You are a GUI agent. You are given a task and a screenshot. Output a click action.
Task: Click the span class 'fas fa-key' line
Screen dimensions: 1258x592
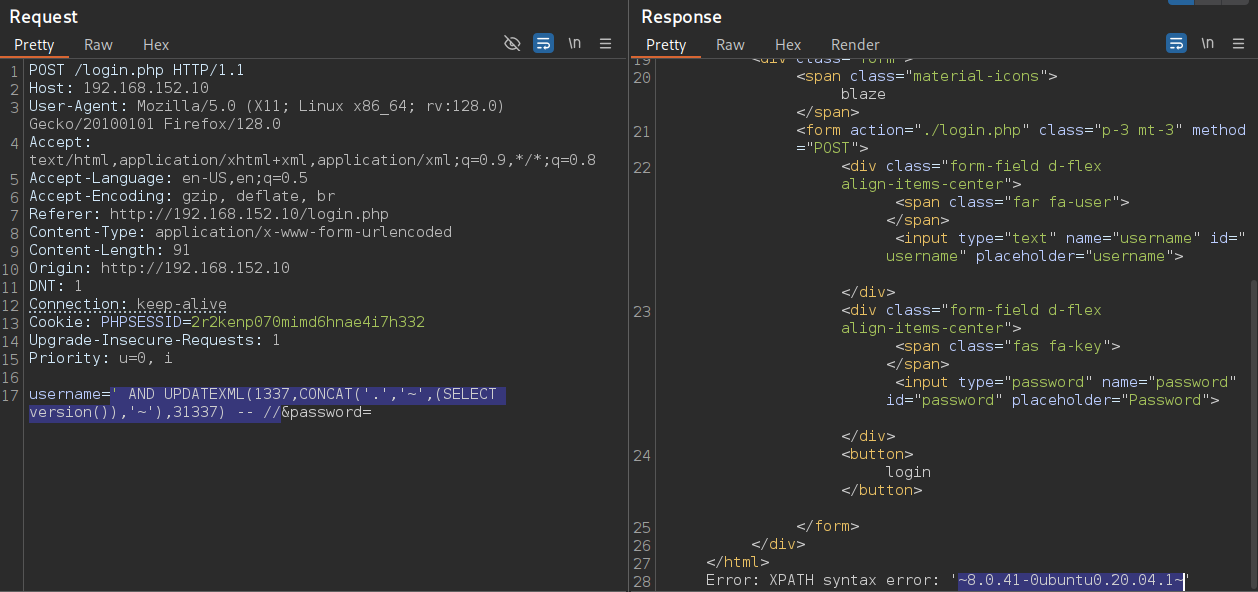coord(1008,346)
